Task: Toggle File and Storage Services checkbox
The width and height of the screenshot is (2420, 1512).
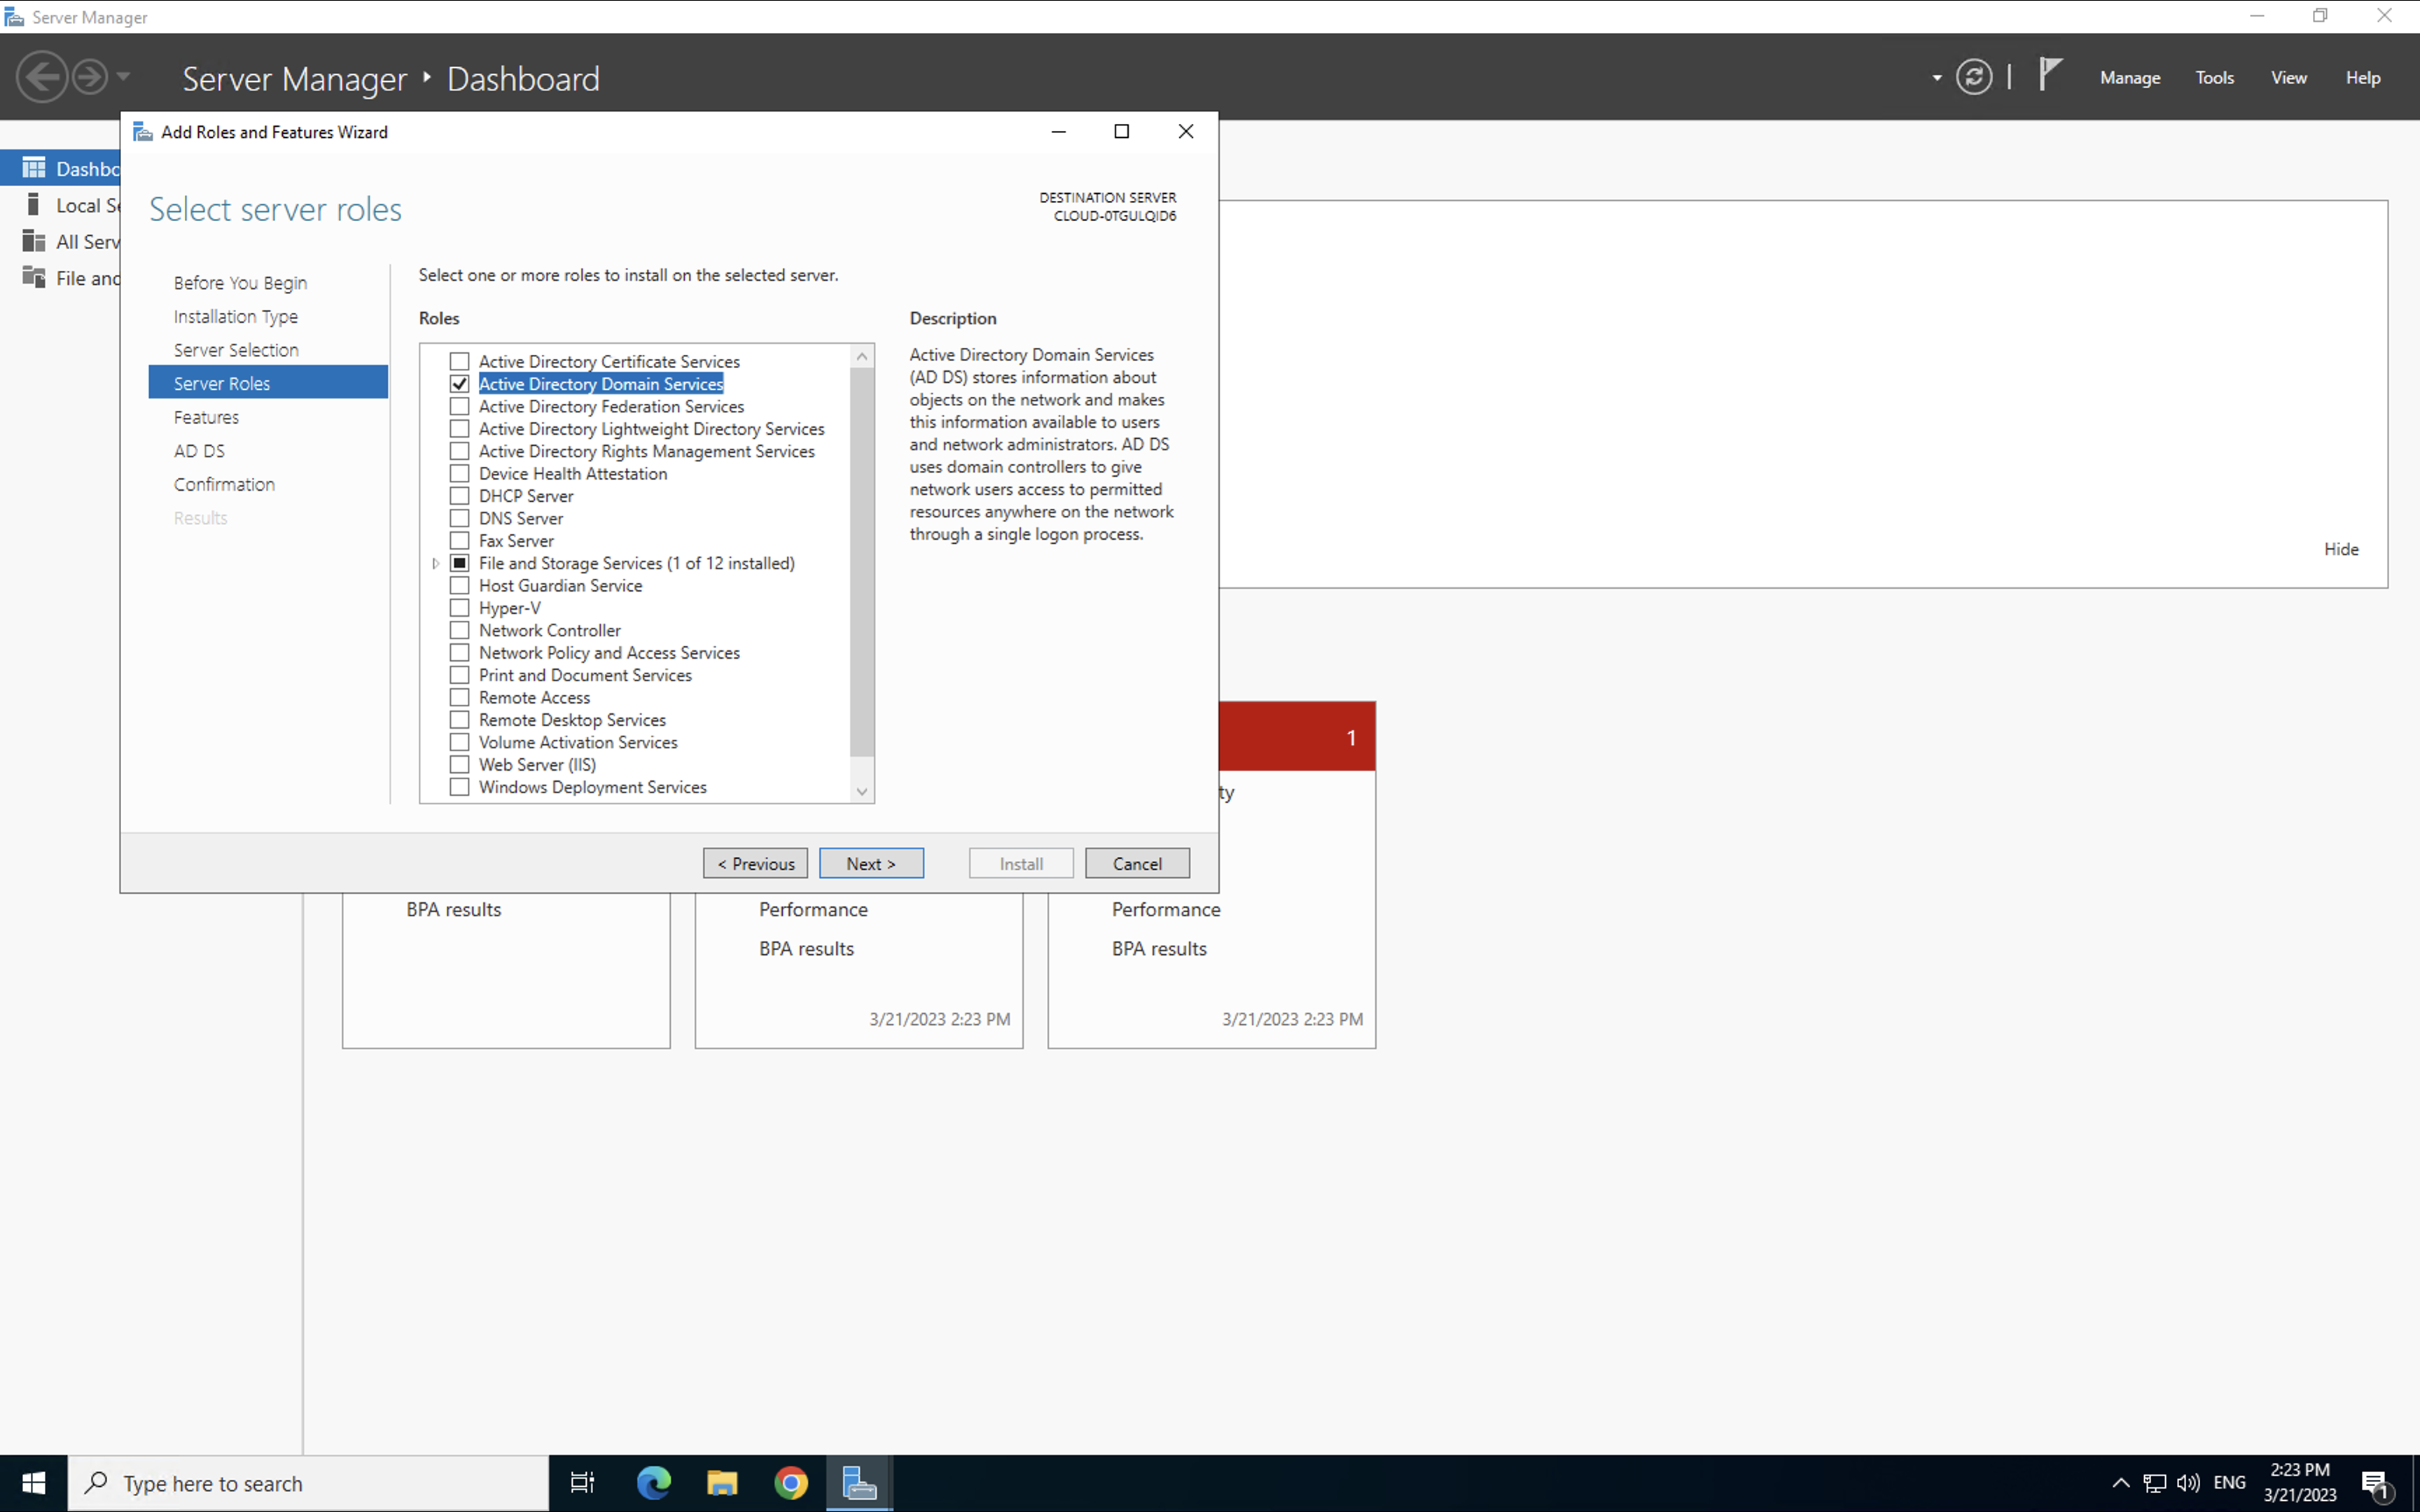Action: pos(459,563)
